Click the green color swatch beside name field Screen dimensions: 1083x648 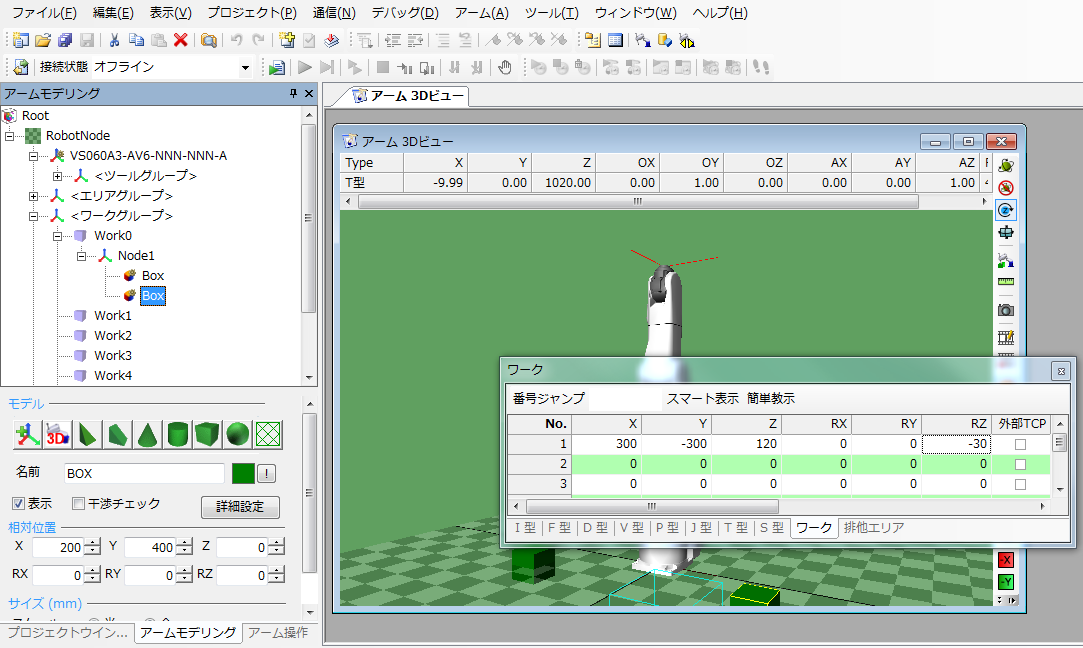pyautogui.click(x=241, y=473)
